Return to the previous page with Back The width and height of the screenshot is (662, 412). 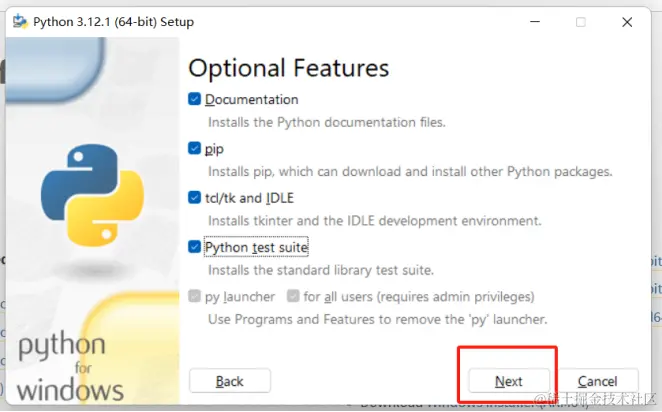tap(230, 381)
